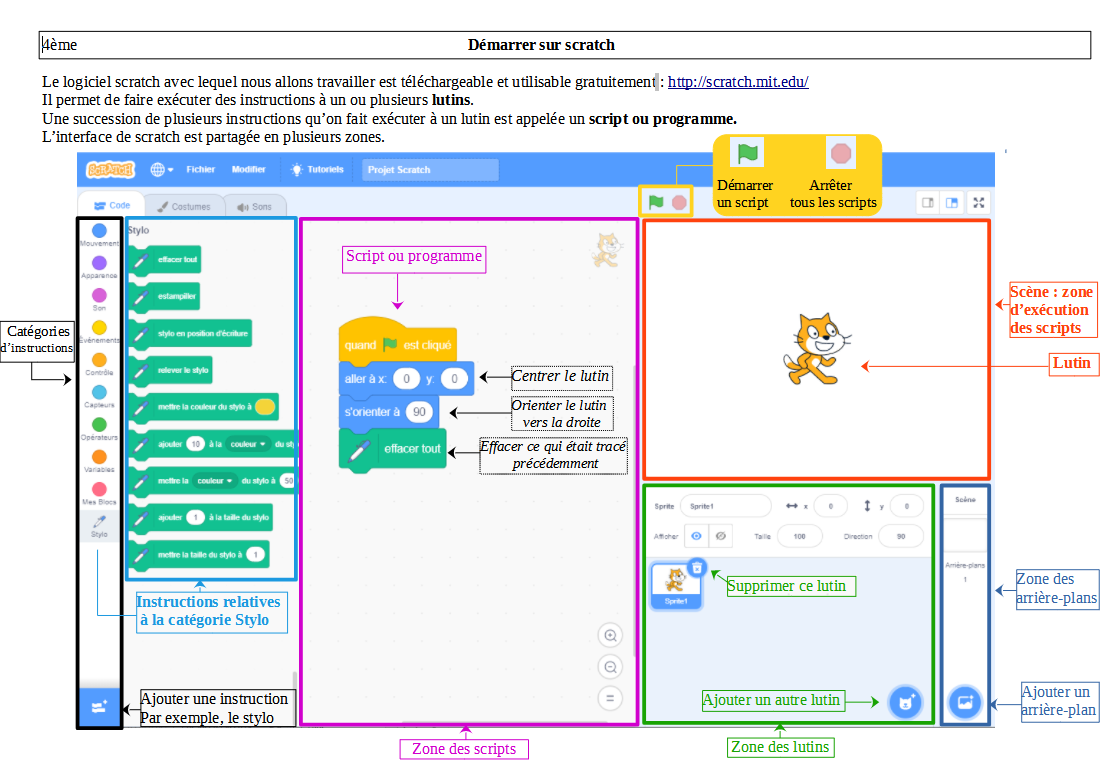Screen dimensions: 1106x768
Task: Open the couleur dropdown in ajouter block
Action: [x=250, y=443]
